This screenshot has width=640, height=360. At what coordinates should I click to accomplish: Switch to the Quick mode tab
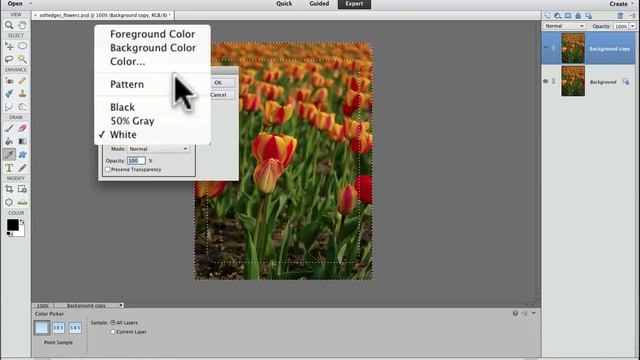(x=284, y=4)
